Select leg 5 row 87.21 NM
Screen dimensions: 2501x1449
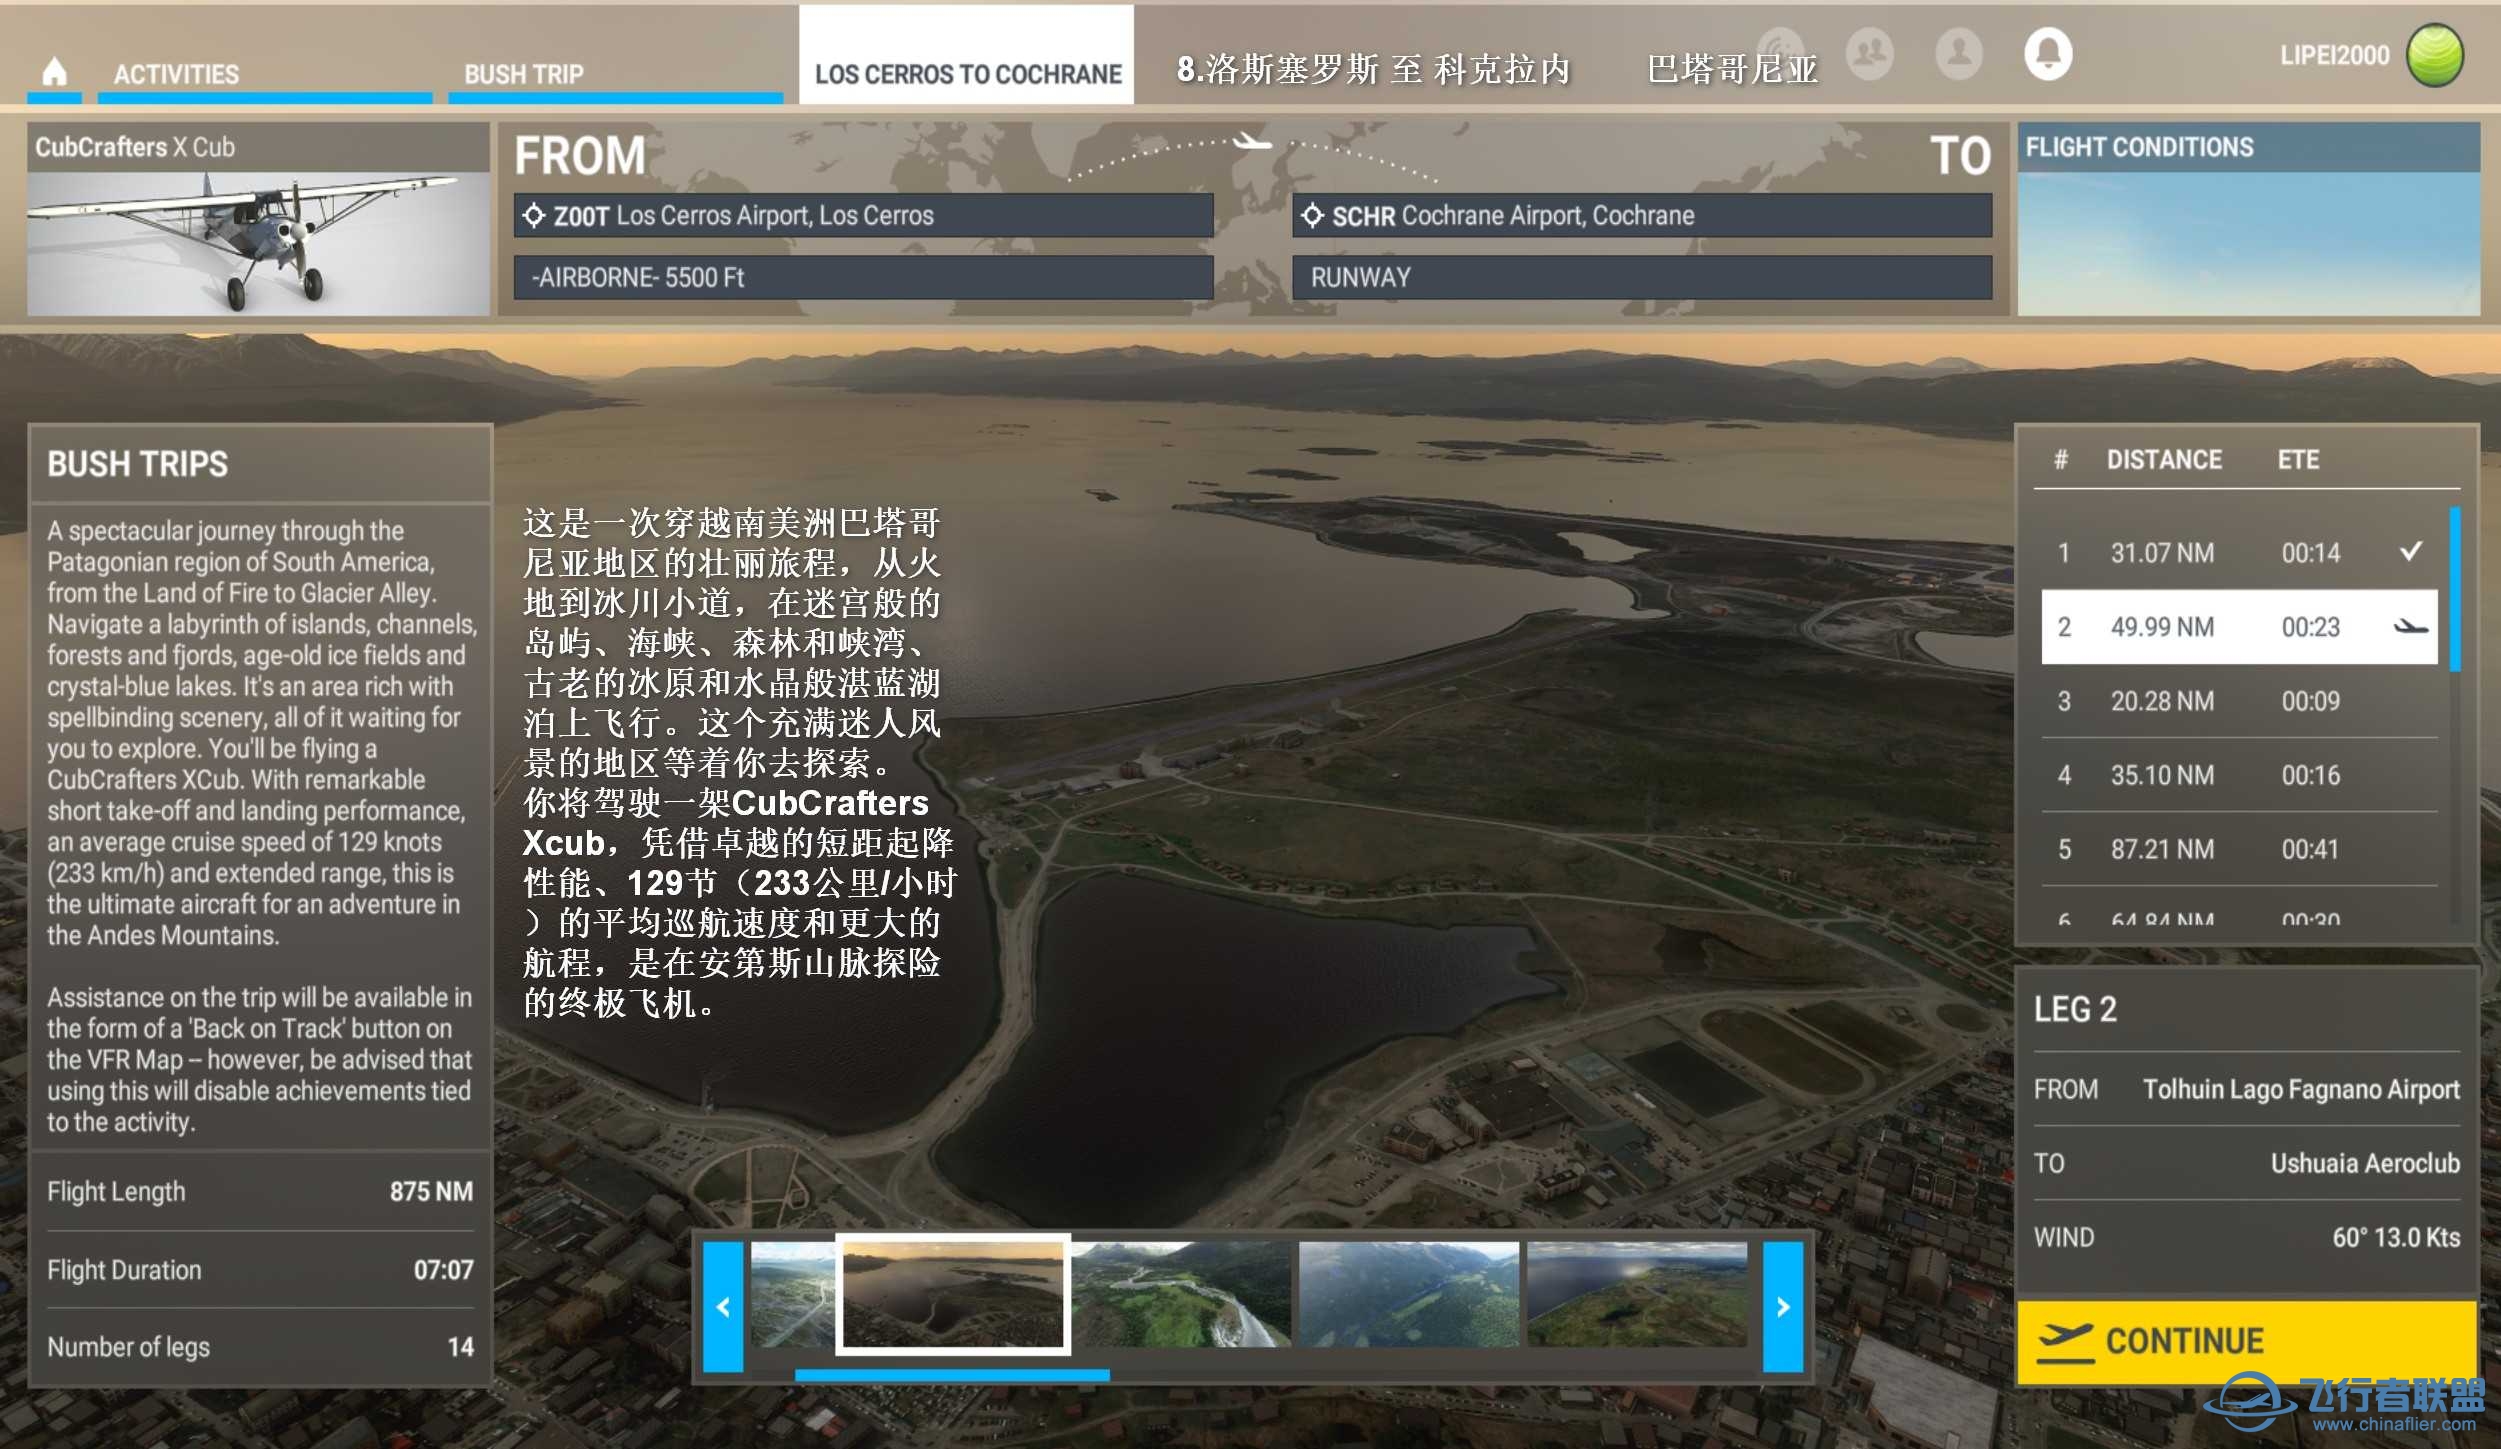pos(2239,849)
